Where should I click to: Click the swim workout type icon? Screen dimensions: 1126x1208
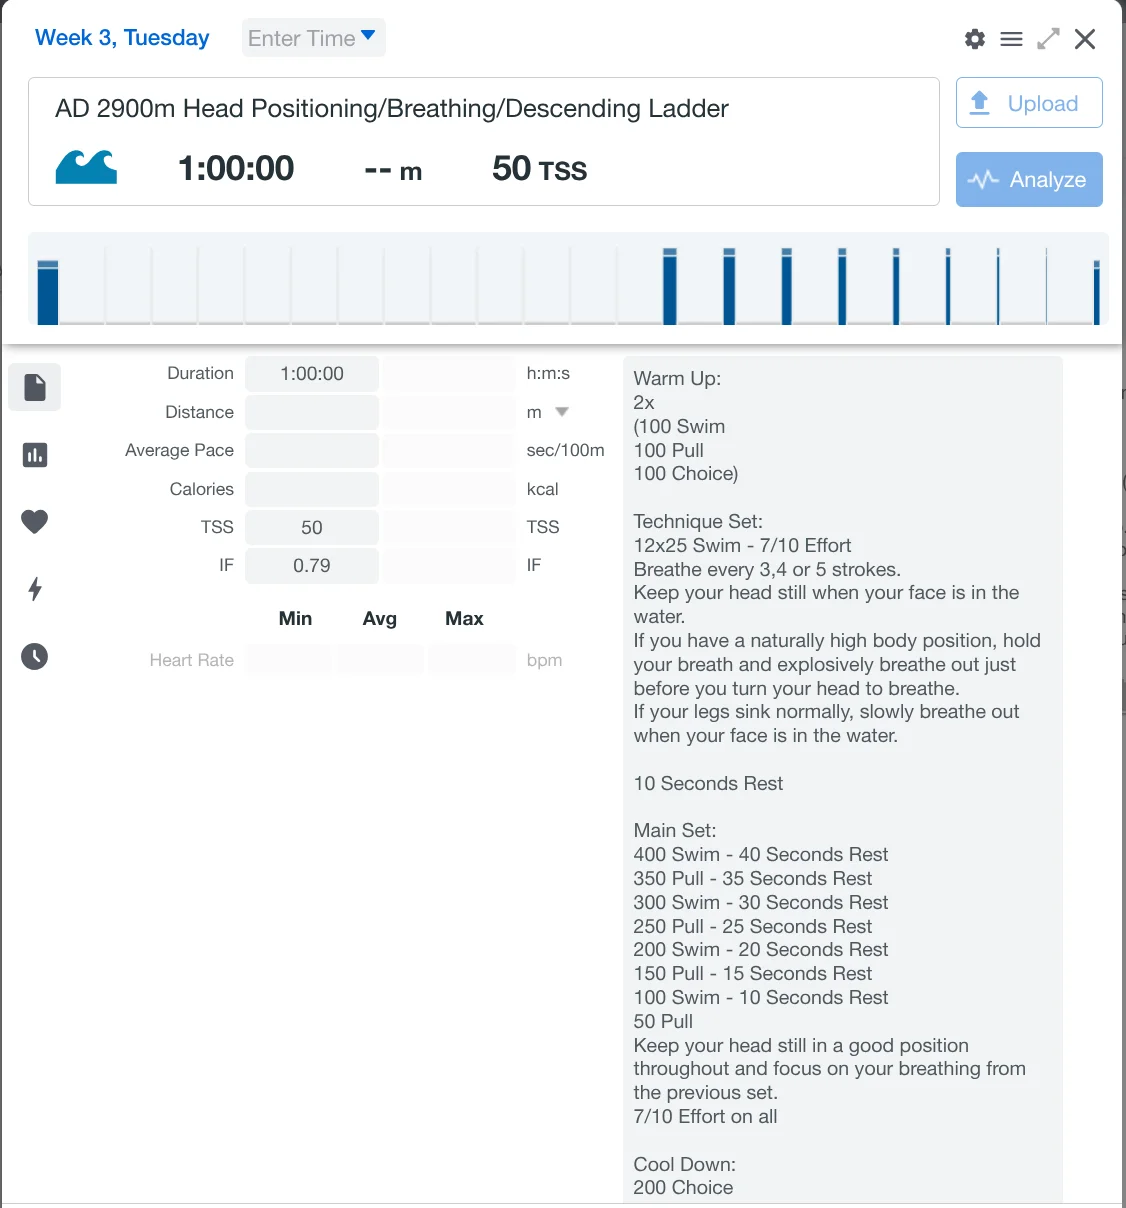(x=86, y=167)
